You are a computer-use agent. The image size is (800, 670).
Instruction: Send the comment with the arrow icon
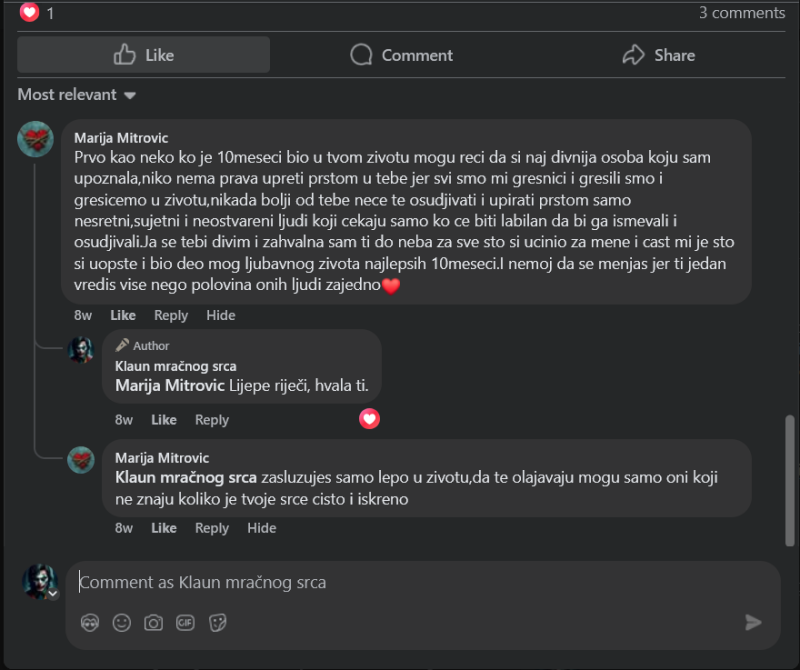(x=753, y=622)
